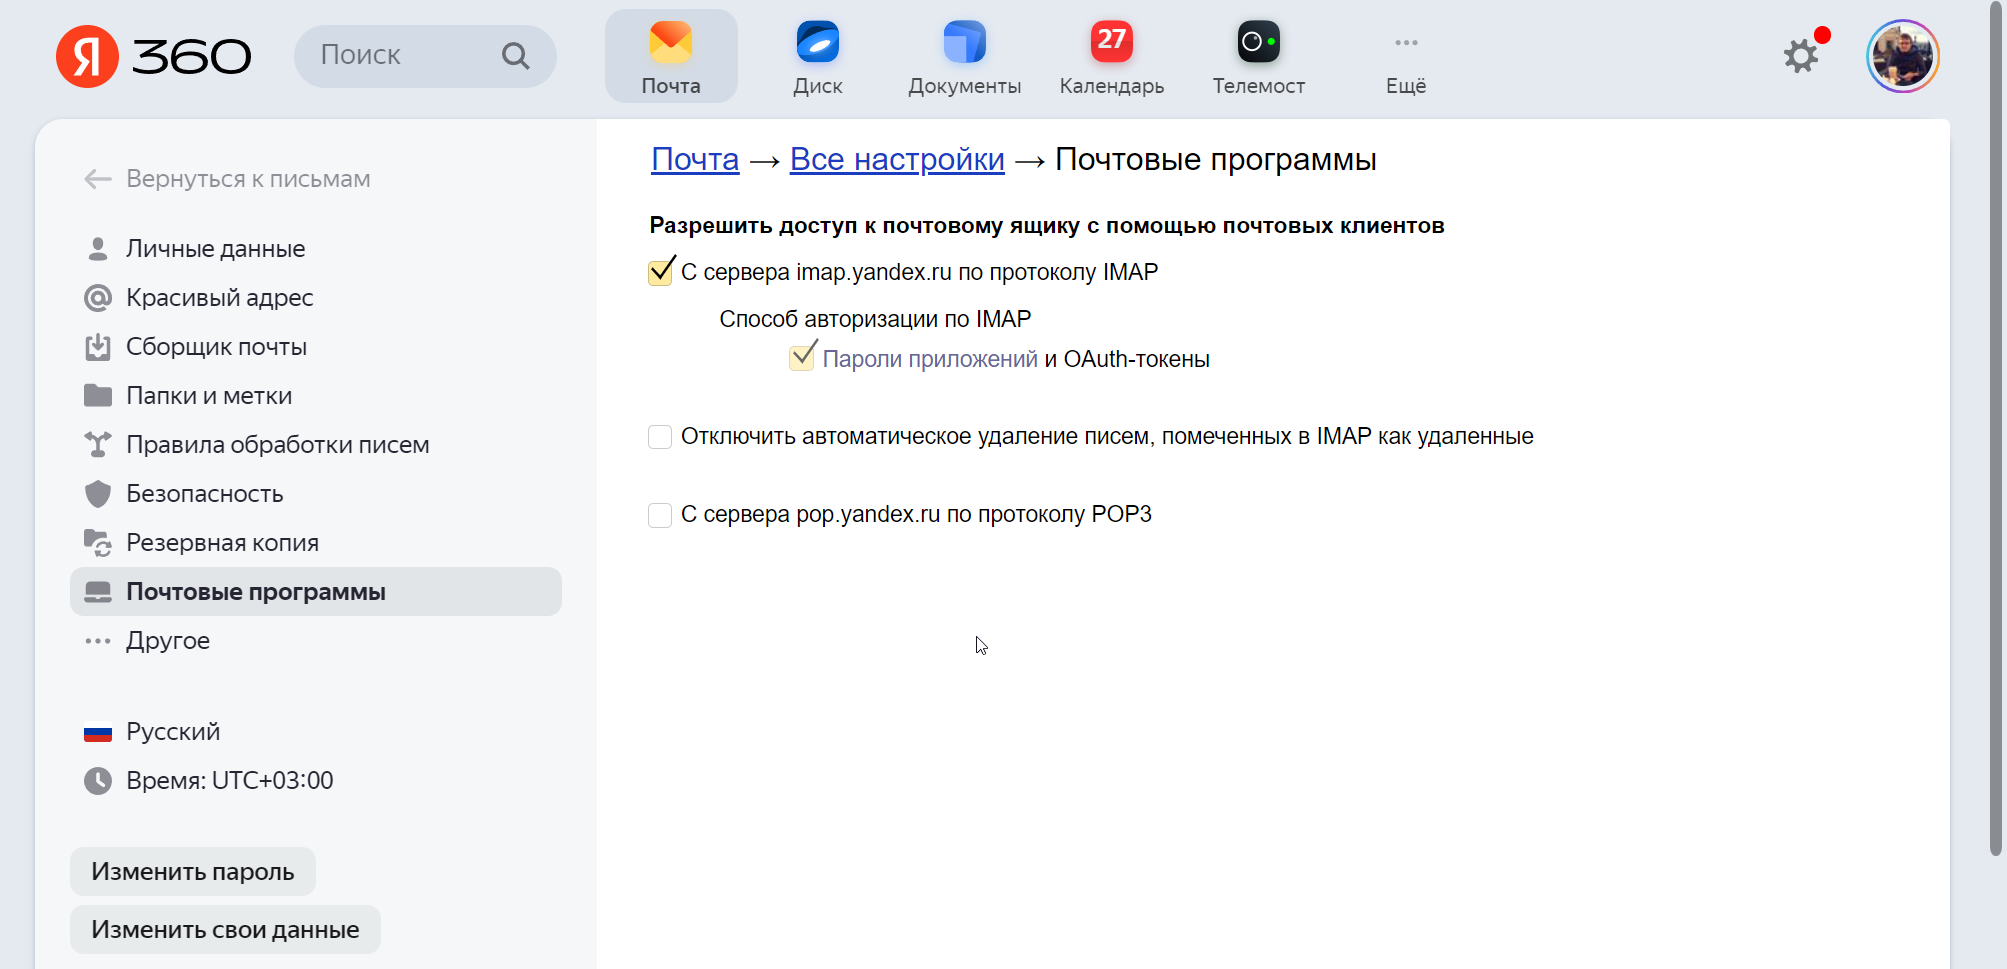Expand the Ещё more apps menu

(x=1406, y=56)
